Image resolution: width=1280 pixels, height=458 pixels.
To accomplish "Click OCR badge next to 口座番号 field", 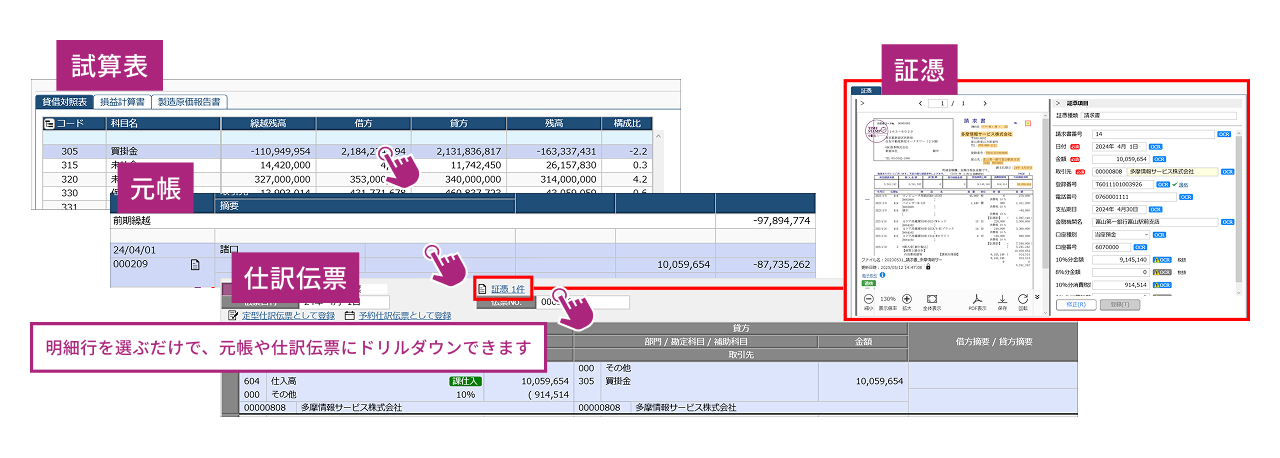I will pos(1140,247).
